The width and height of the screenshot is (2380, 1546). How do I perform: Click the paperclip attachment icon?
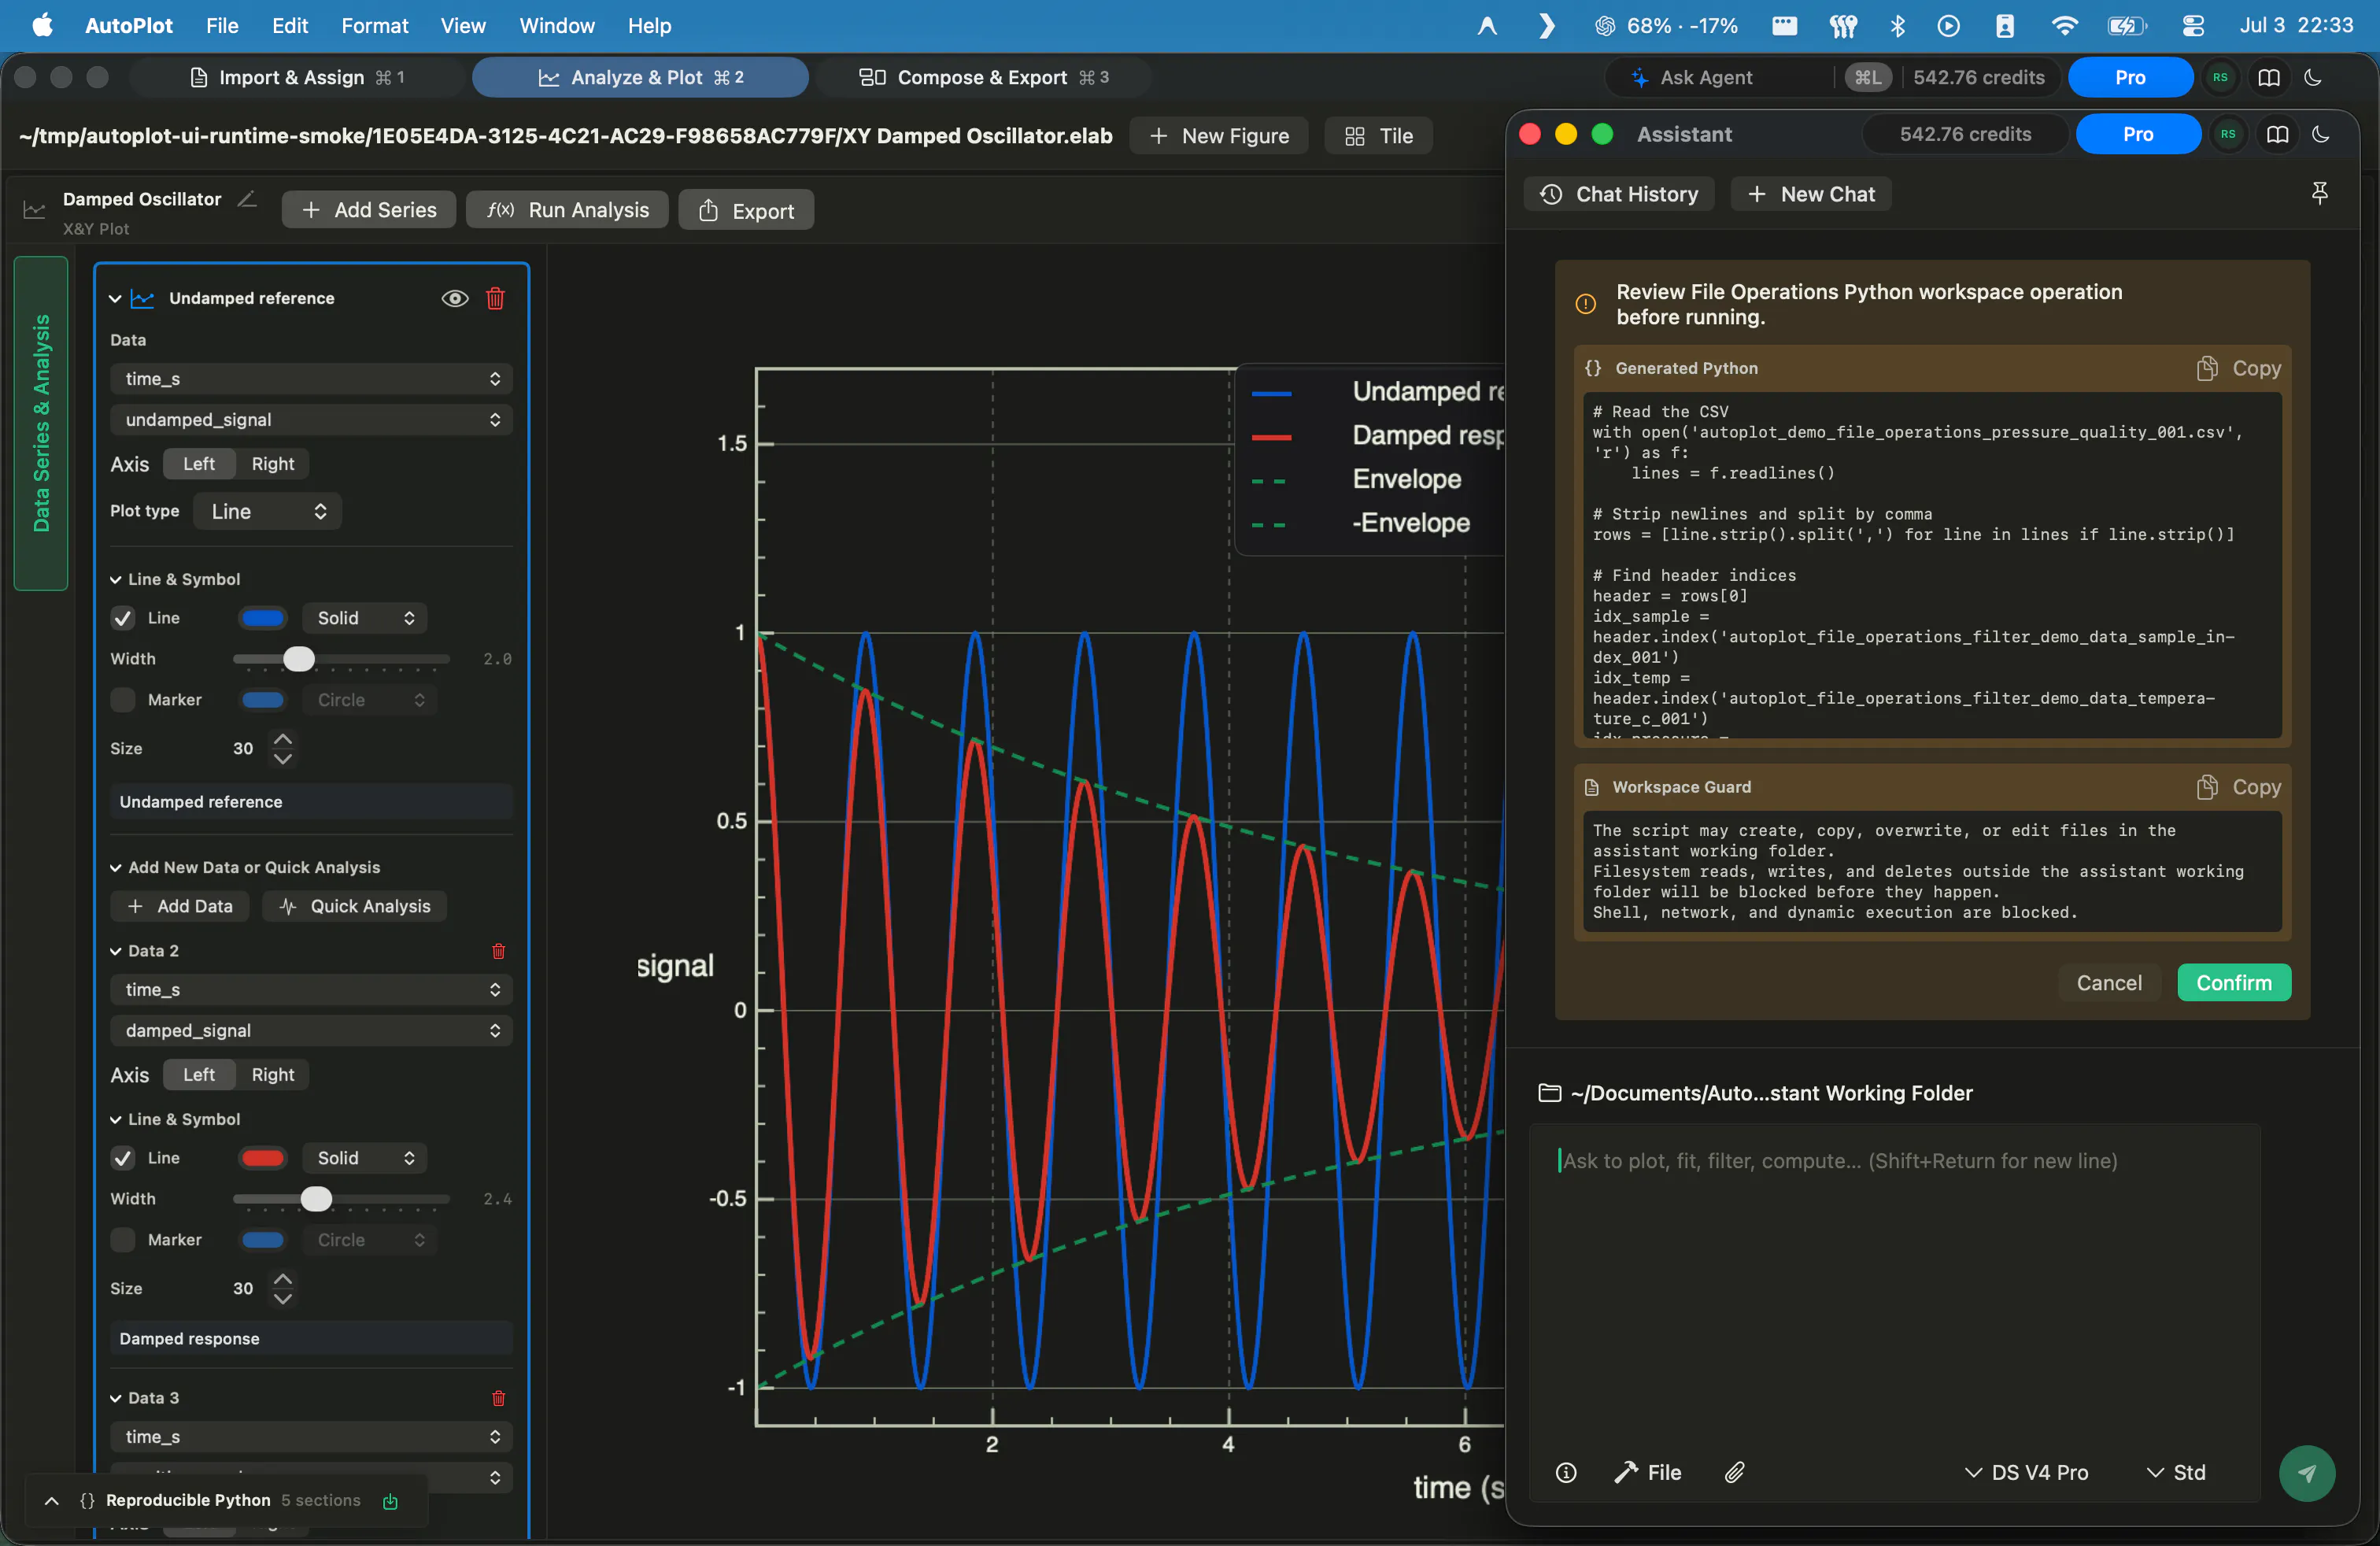coord(1735,1472)
